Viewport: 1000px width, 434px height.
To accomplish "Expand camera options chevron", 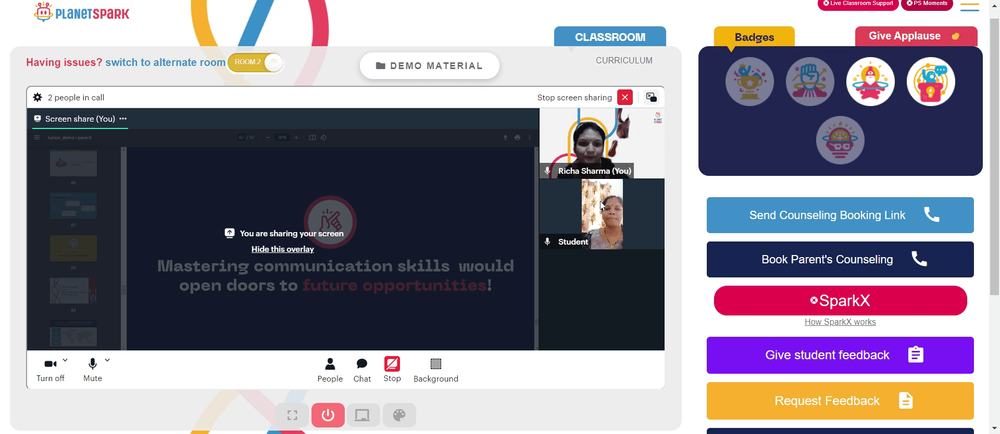I will click(x=66, y=360).
